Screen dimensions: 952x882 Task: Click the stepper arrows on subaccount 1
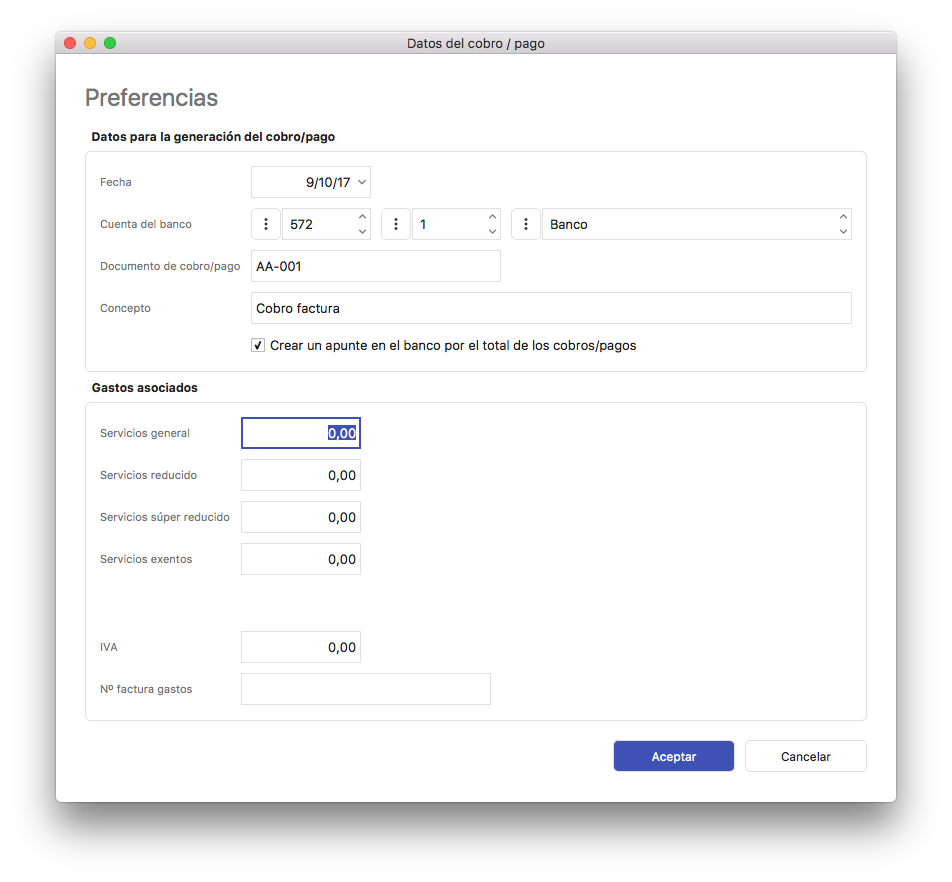click(492, 224)
